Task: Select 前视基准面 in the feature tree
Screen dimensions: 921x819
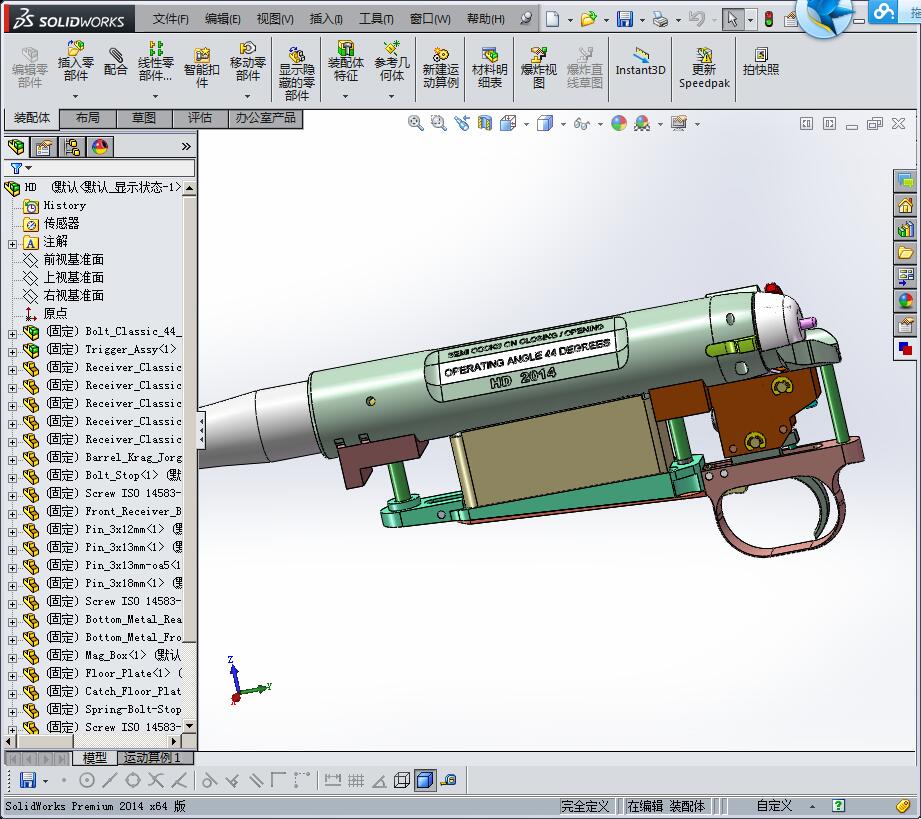Action: click(x=73, y=260)
